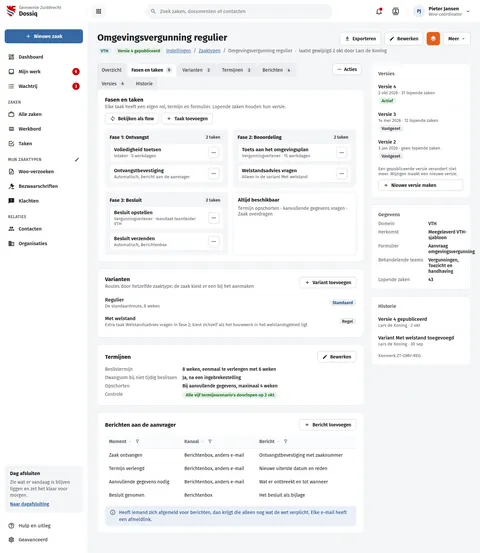
Task: Open Hulp en uitleg
Action: tap(44, 525)
